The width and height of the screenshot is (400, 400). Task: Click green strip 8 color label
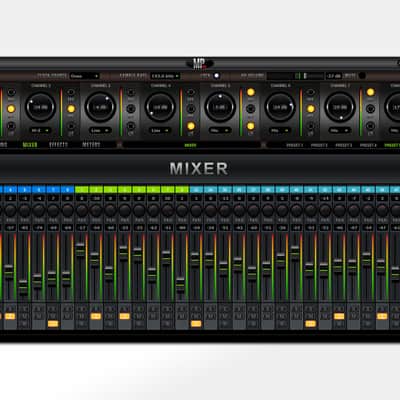tap(182, 190)
